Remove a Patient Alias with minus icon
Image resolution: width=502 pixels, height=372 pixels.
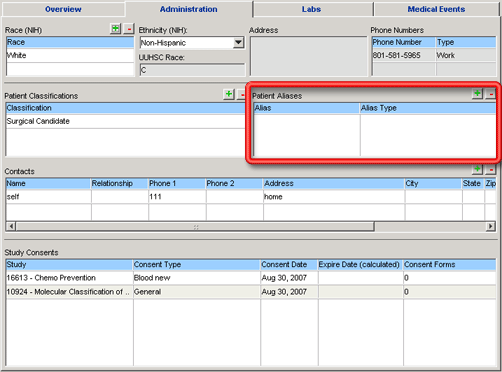coord(490,94)
